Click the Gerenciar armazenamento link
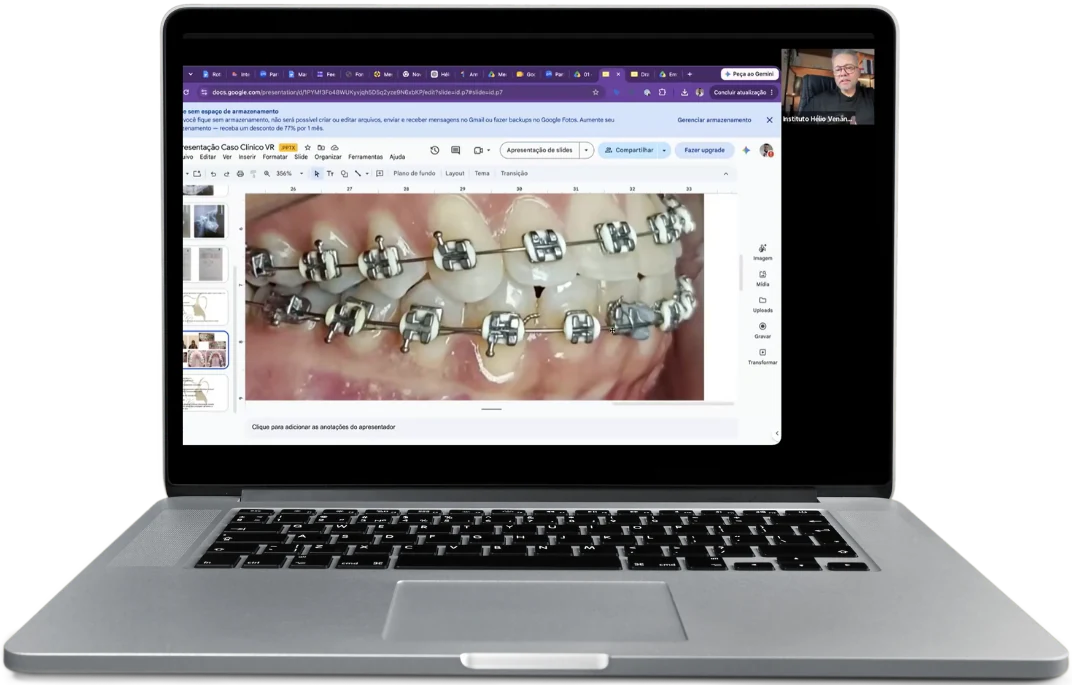1072x685 pixels. click(x=714, y=120)
